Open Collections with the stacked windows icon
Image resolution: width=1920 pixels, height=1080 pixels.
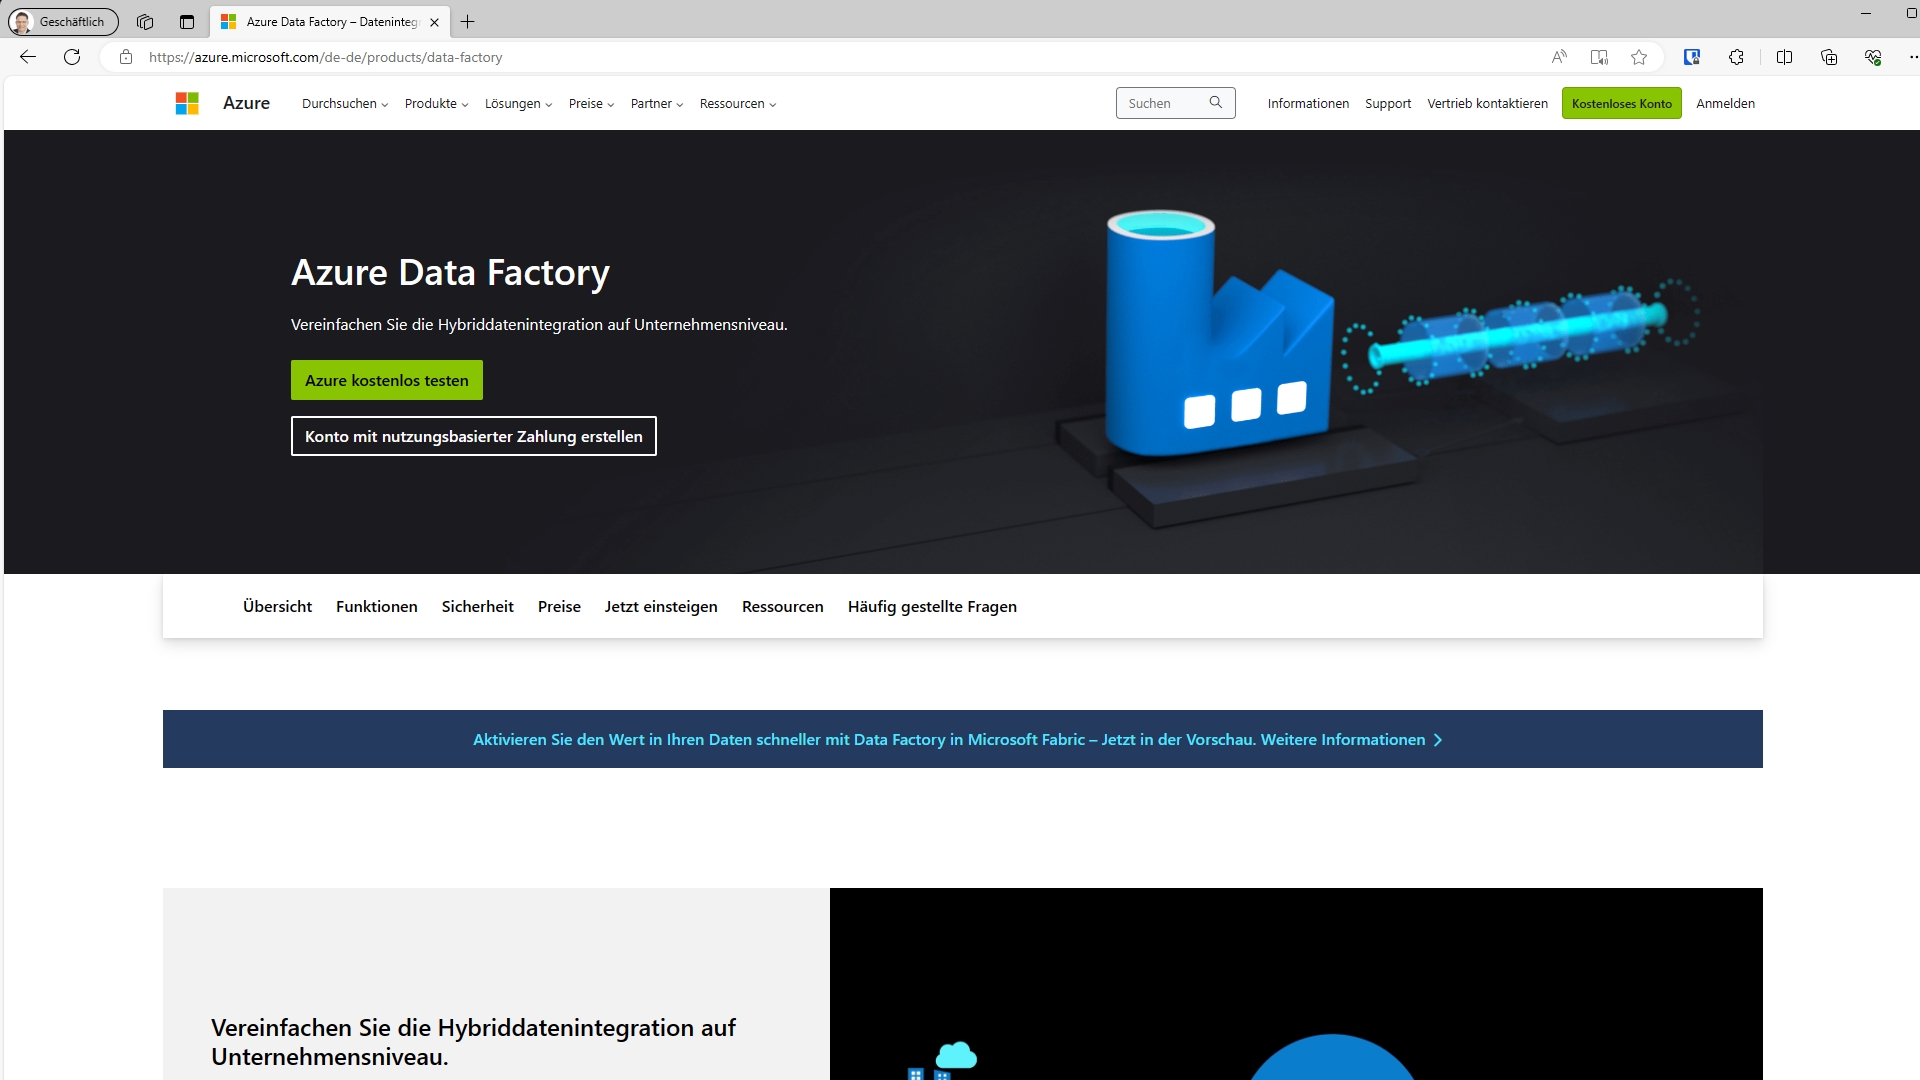[x=1829, y=57]
